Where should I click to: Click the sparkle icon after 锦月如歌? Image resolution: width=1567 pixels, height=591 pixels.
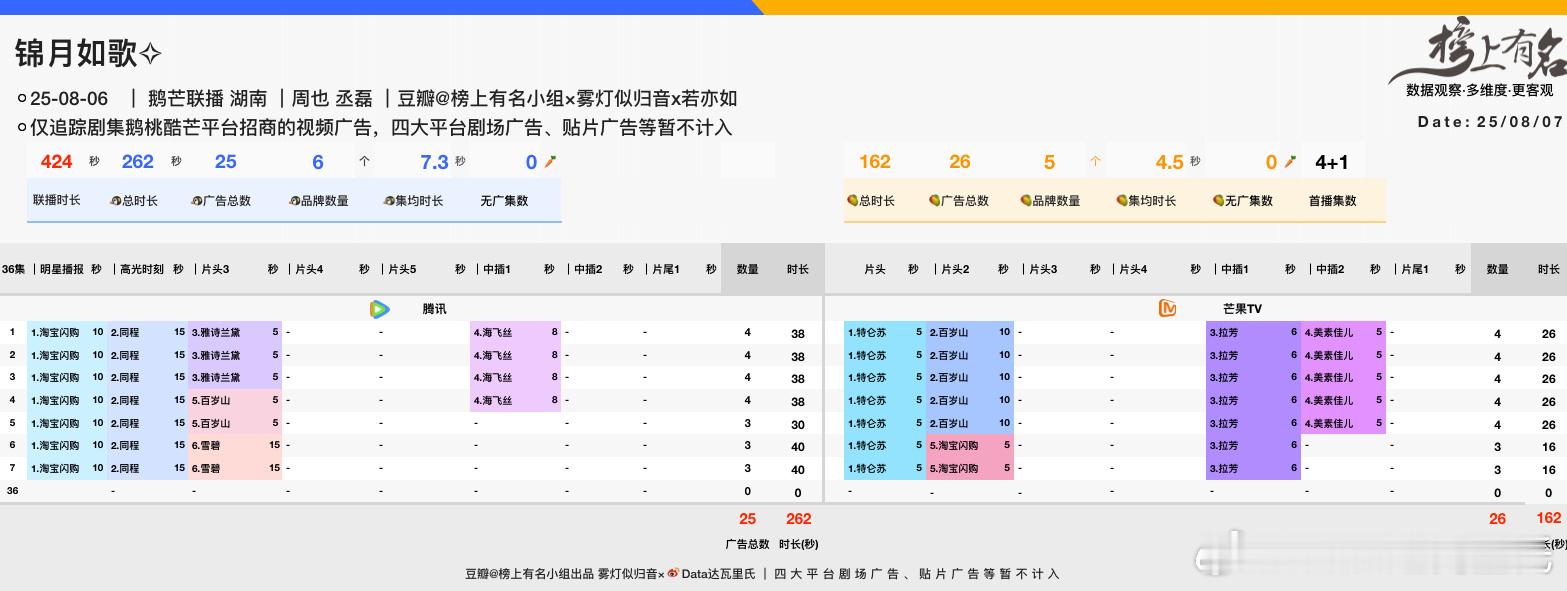click(x=152, y=53)
